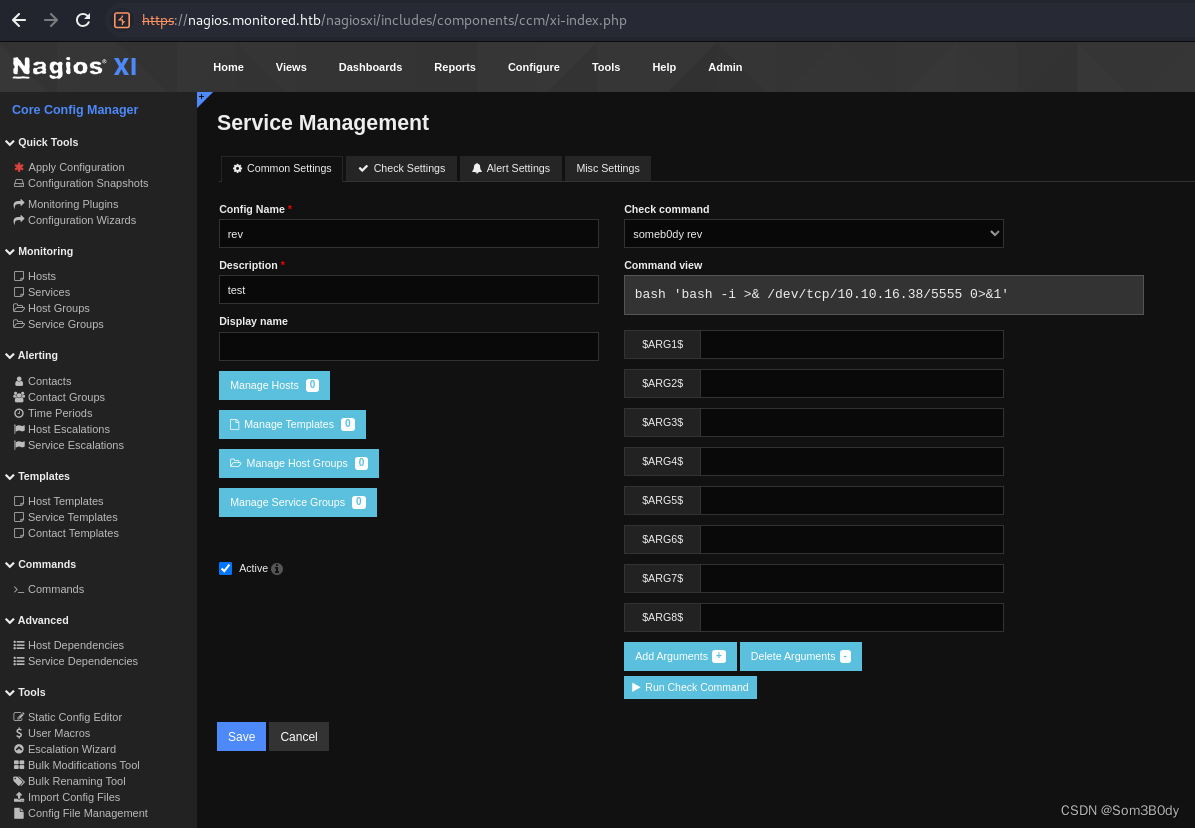This screenshot has height=828, width=1195.
Task: Click the Host Dependencies list icon
Action: [x=19, y=645]
